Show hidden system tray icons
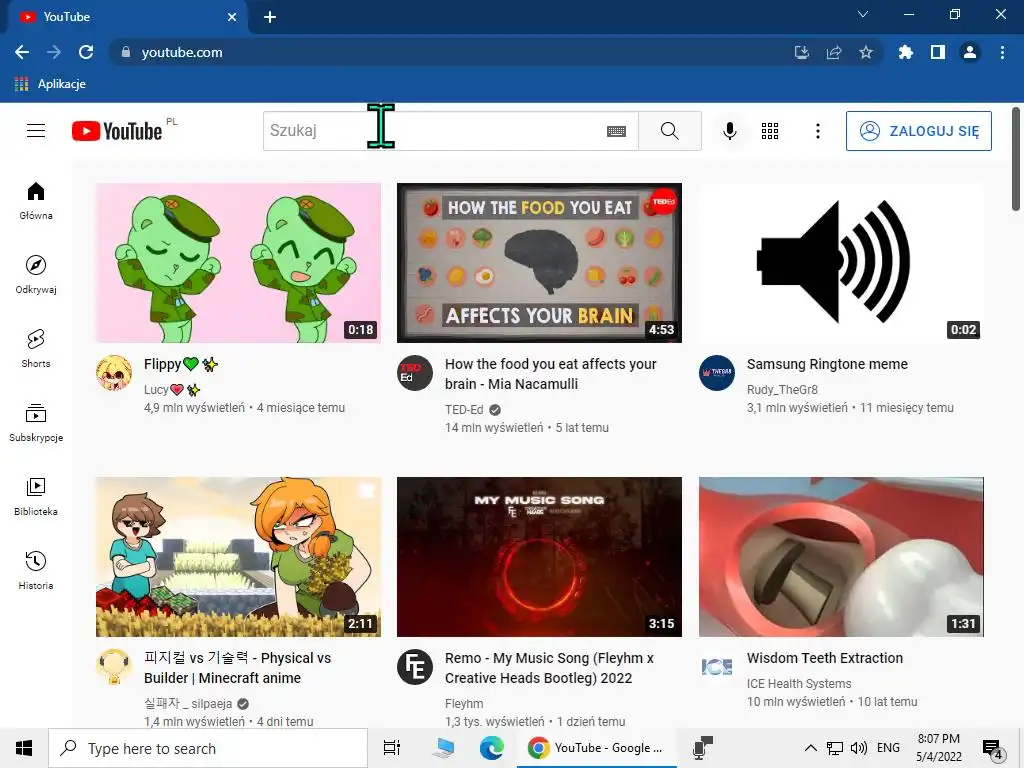This screenshot has height=768, width=1024. [x=810, y=748]
